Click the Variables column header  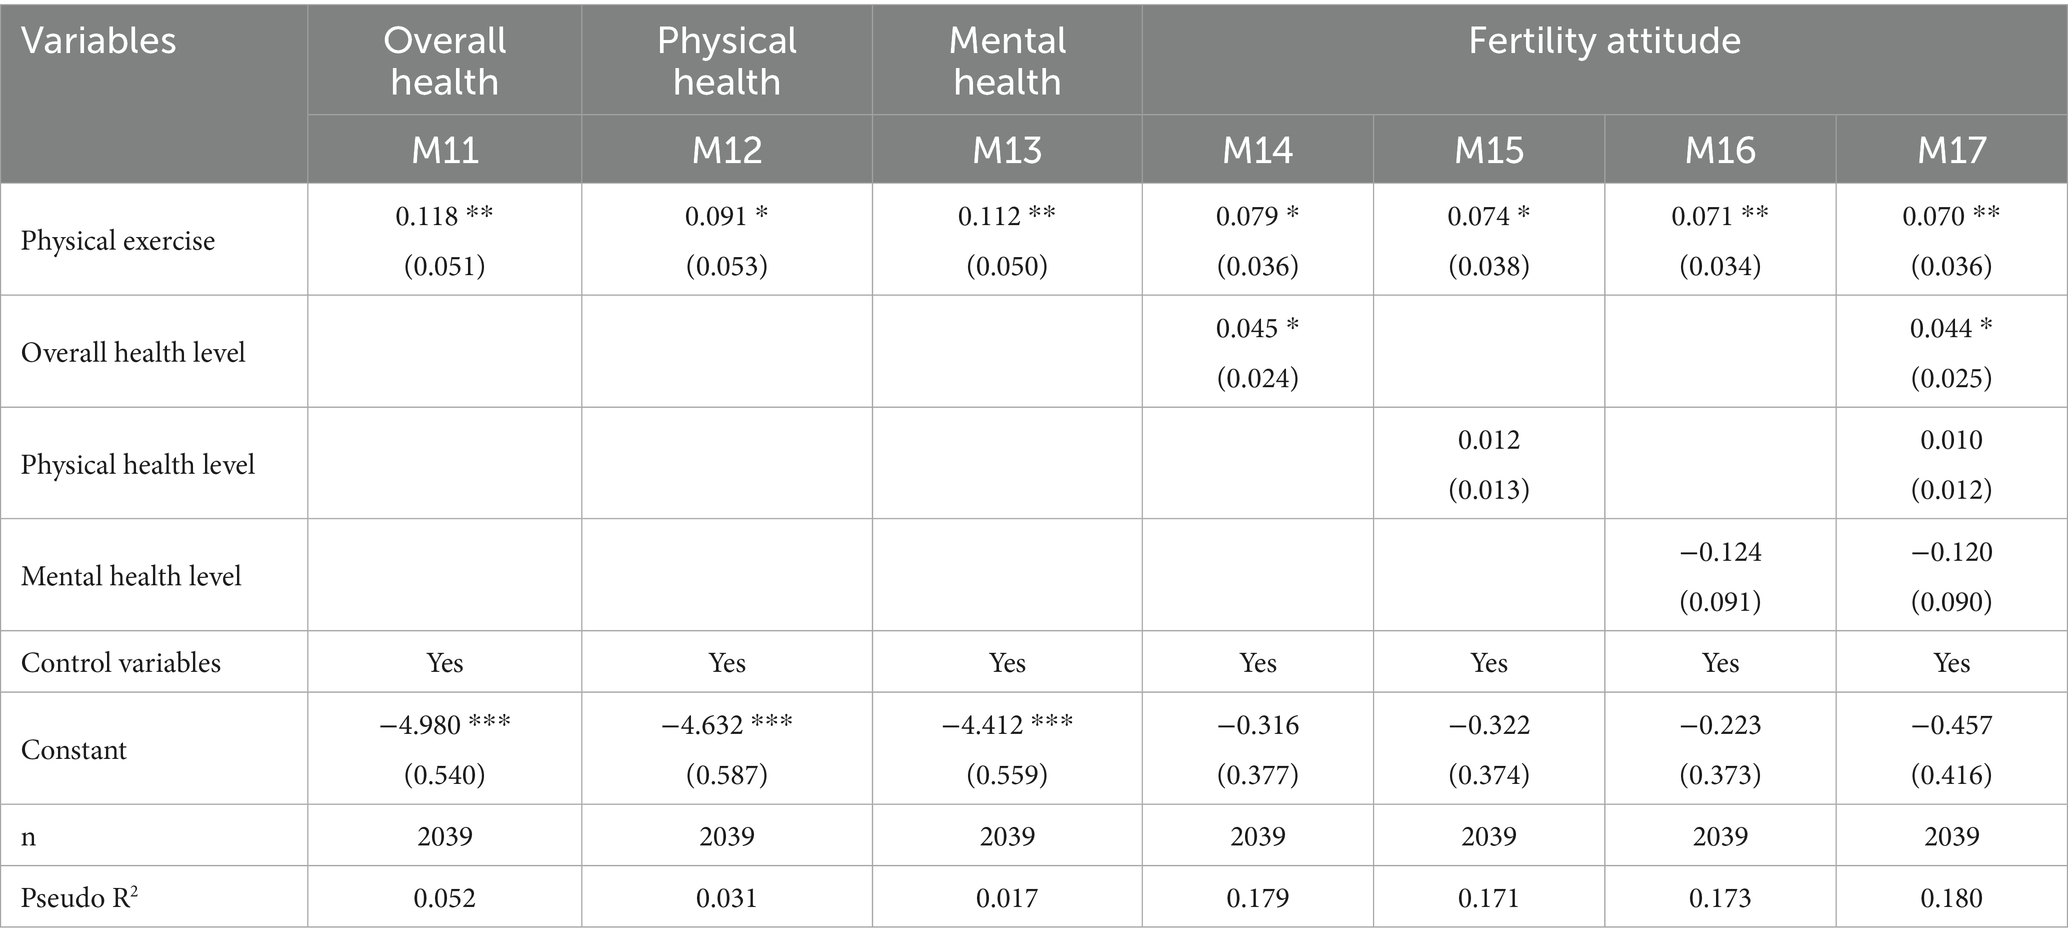click(x=98, y=42)
